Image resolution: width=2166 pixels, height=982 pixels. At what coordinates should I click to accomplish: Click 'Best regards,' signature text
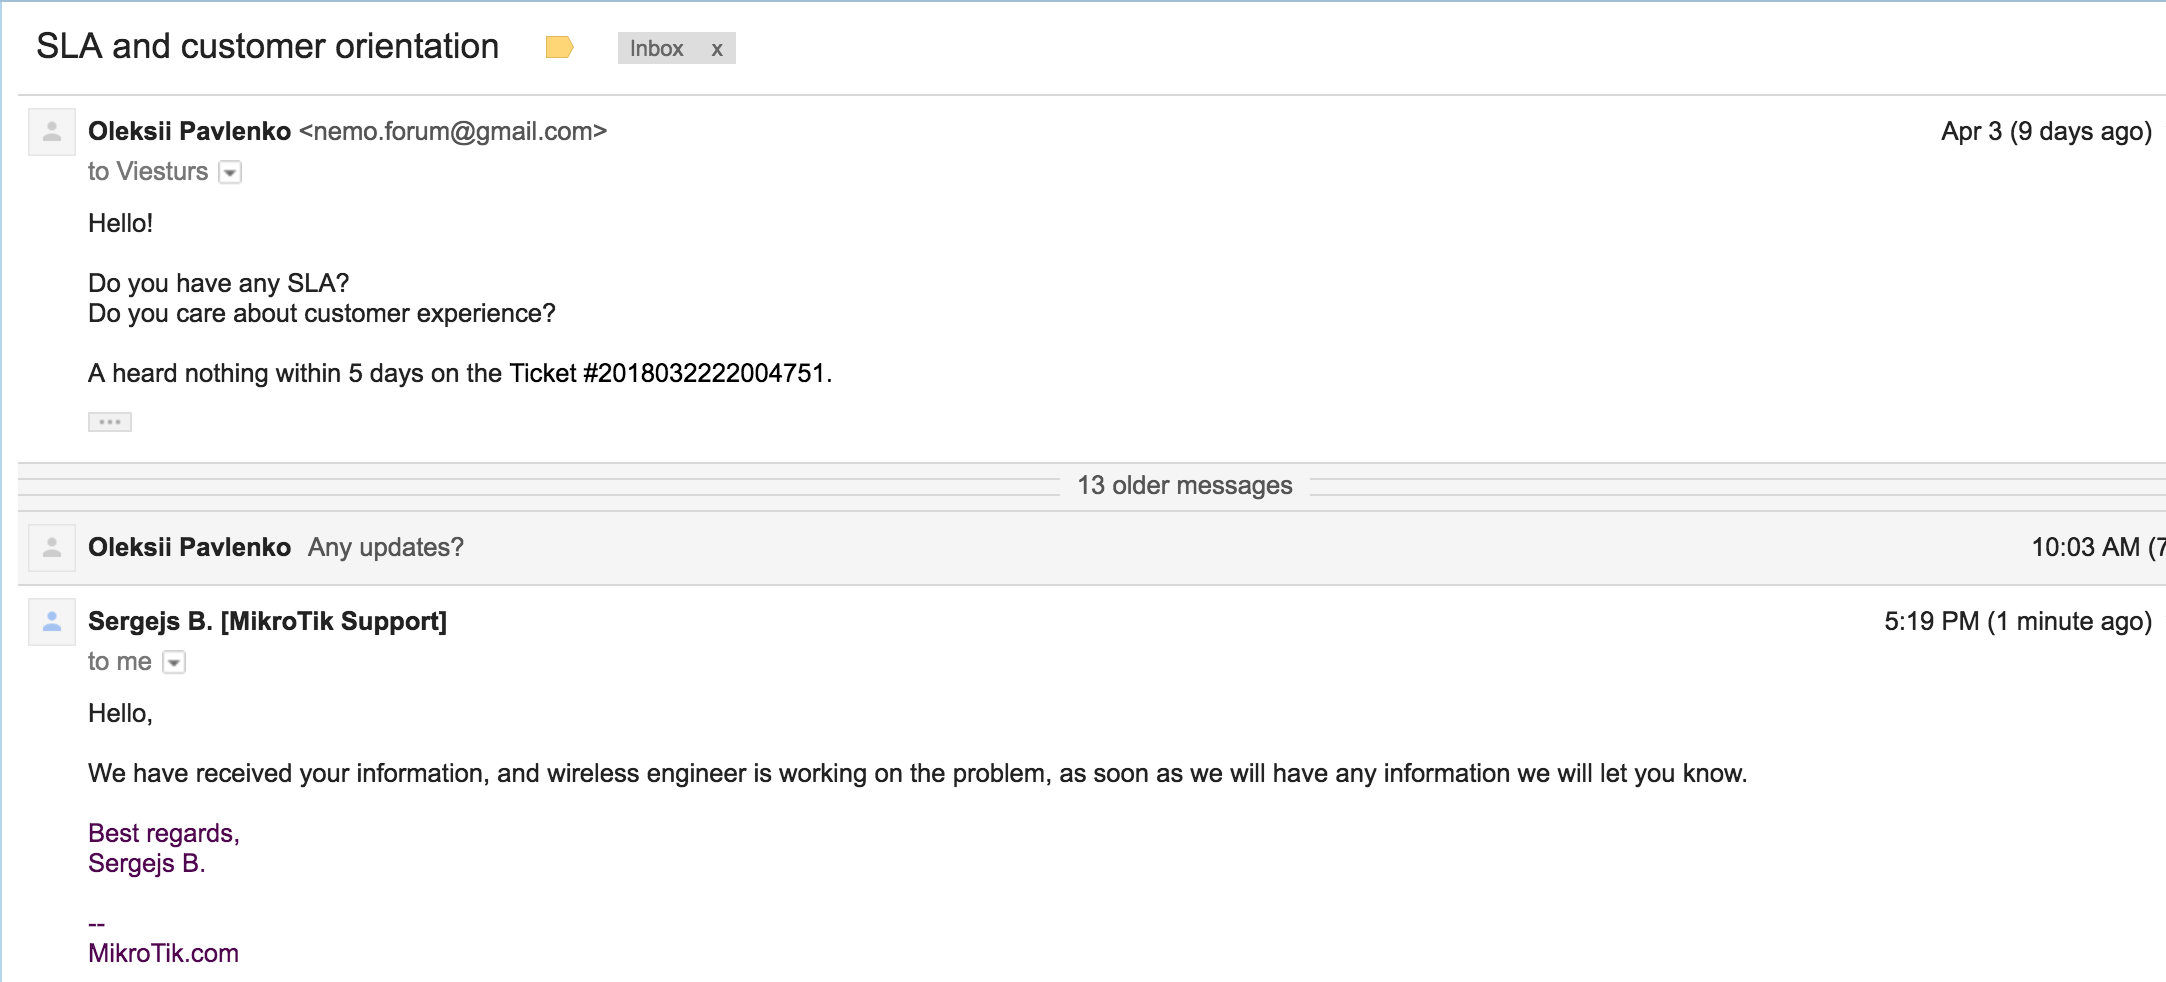pyautogui.click(x=164, y=833)
